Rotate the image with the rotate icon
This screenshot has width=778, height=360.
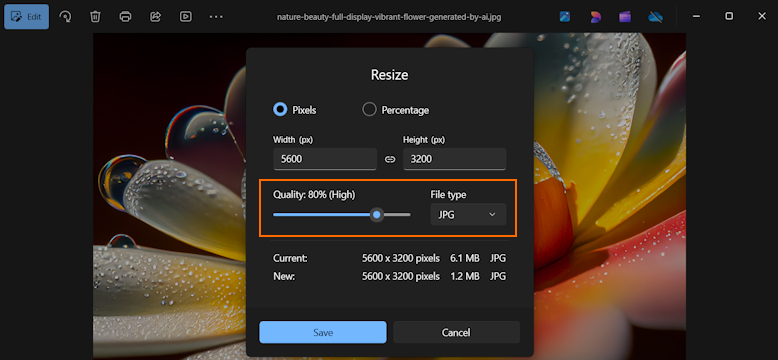[65, 16]
